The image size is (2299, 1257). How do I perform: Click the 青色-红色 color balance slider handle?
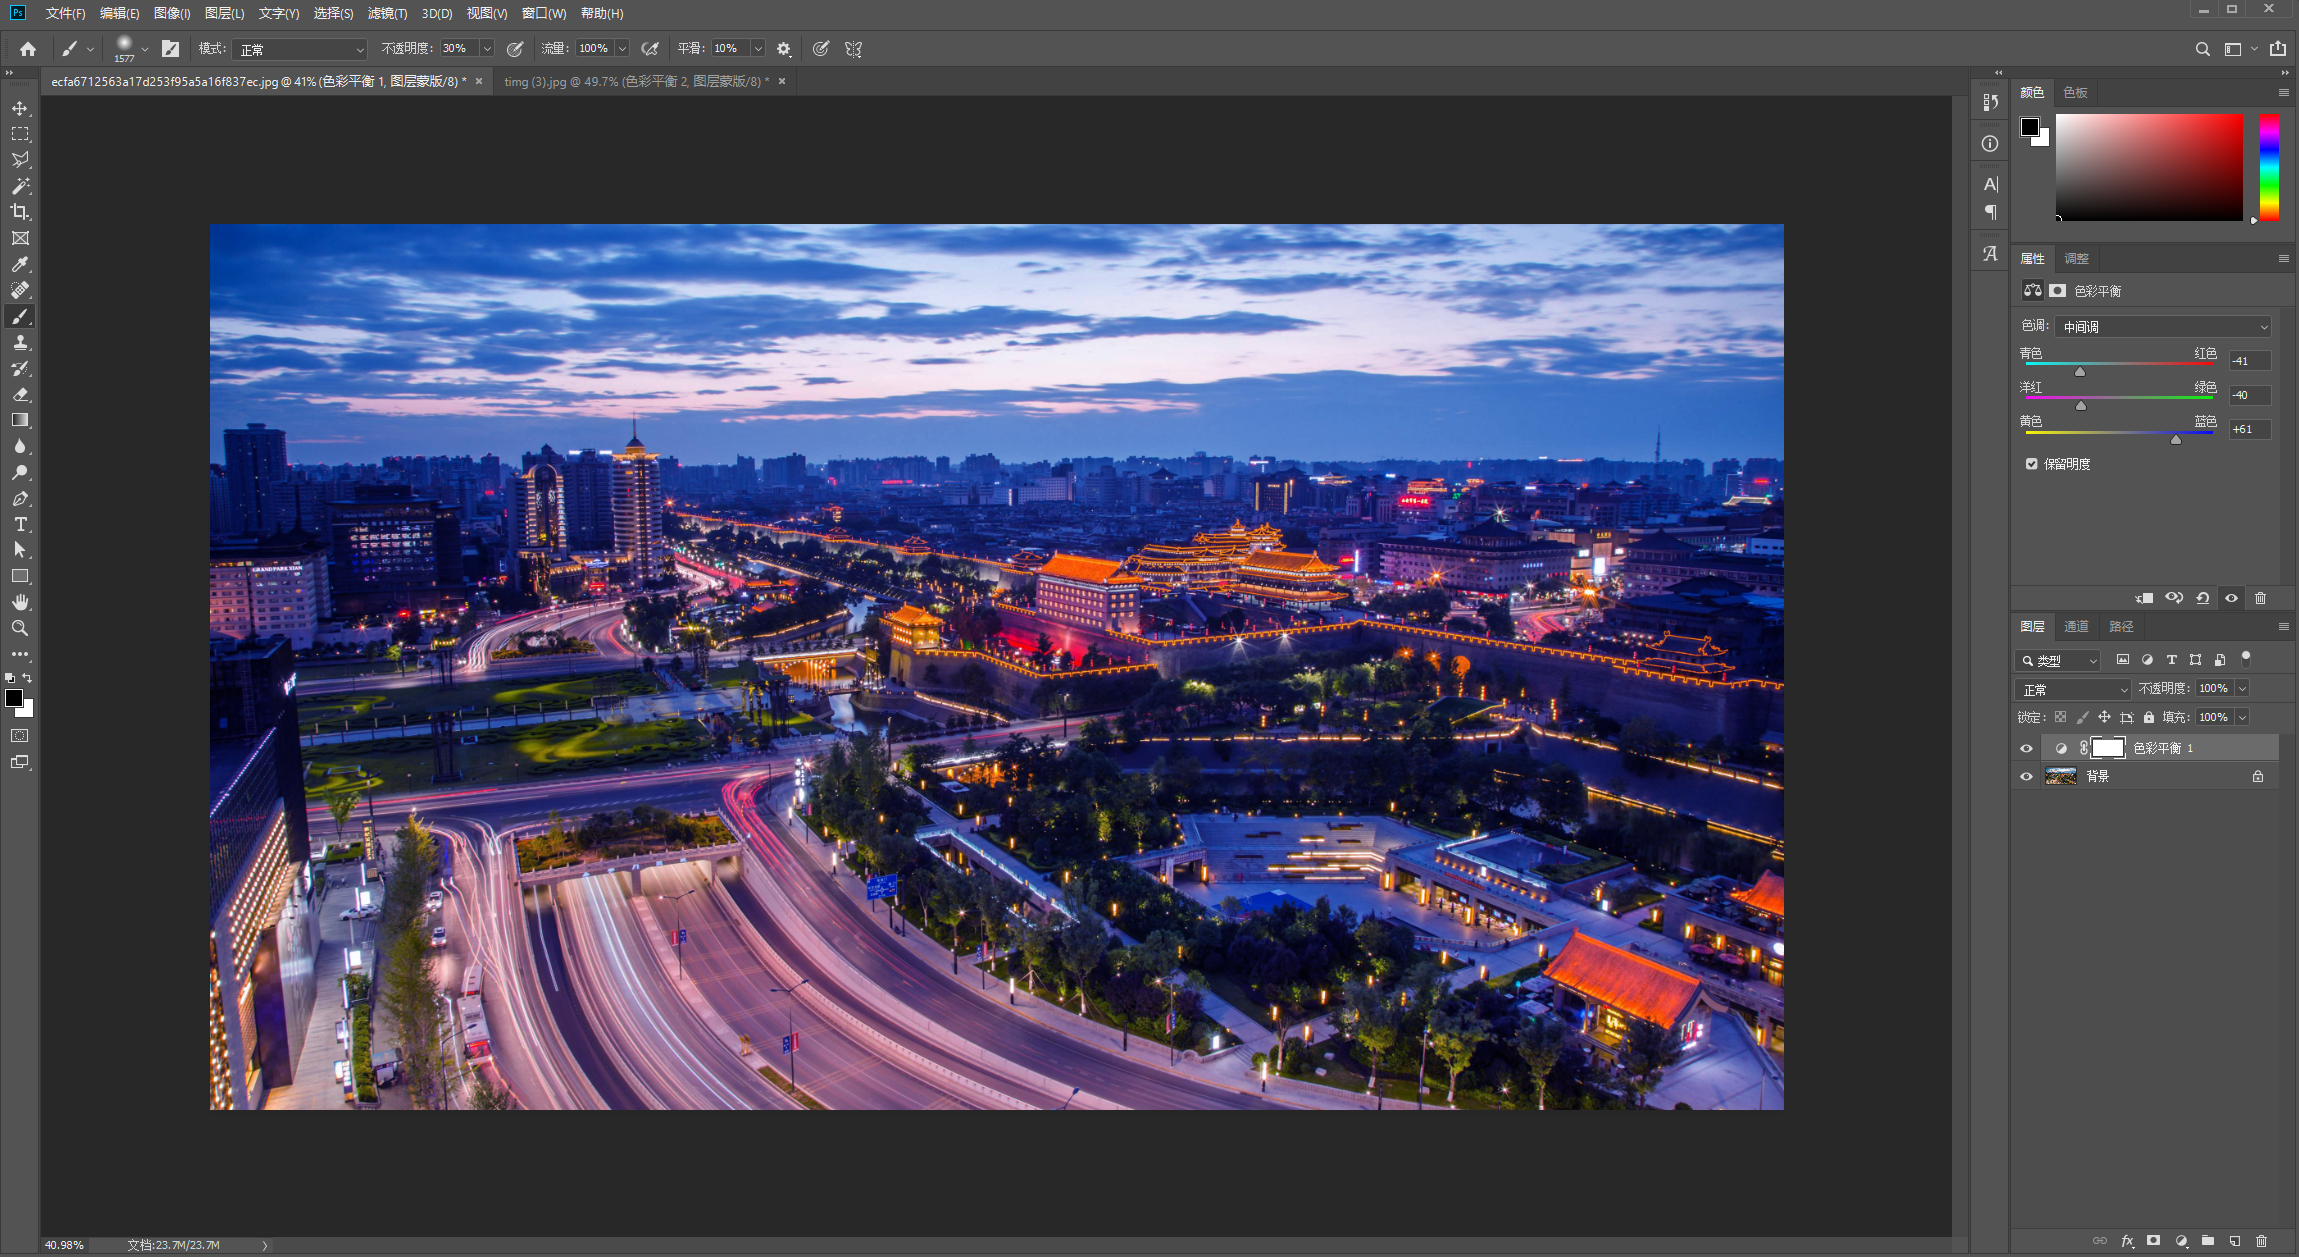pyautogui.click(x=2080, y=372)
